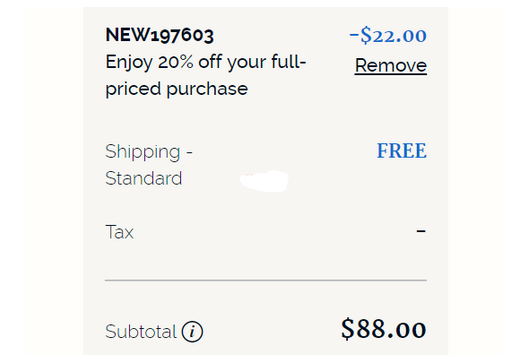Click the 'priced purchase' text line

point(177,89)
